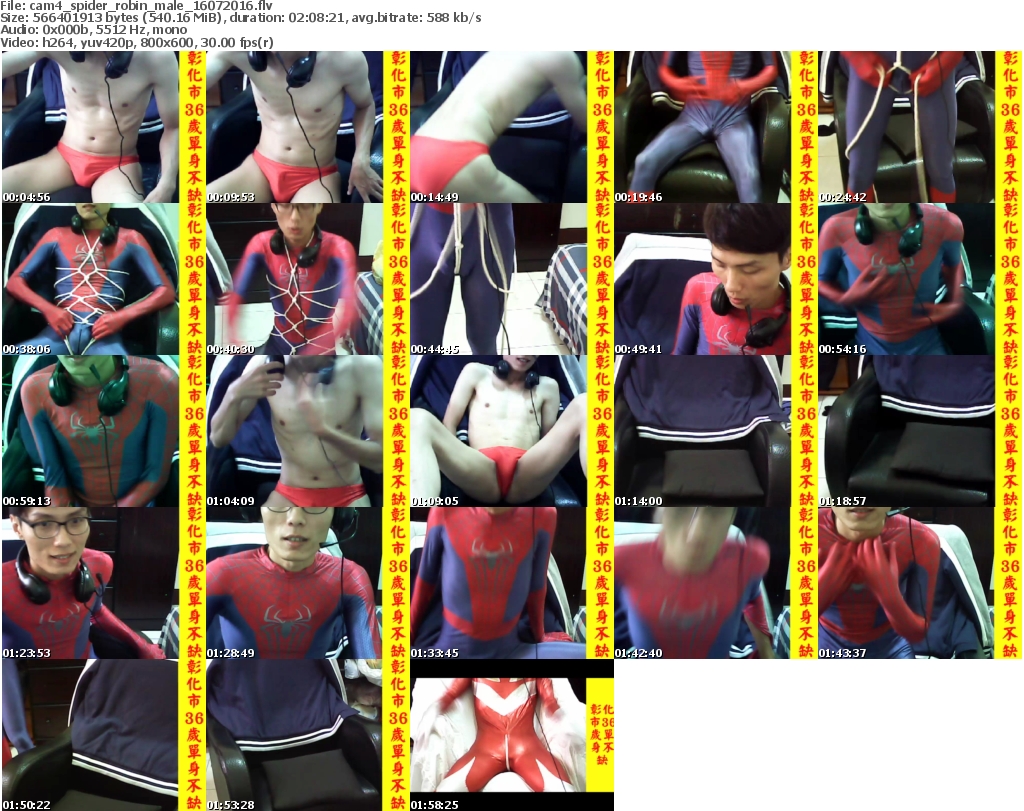Select the thumbnail at 00:59:13
1024x811 pixels.
(104, 431)
